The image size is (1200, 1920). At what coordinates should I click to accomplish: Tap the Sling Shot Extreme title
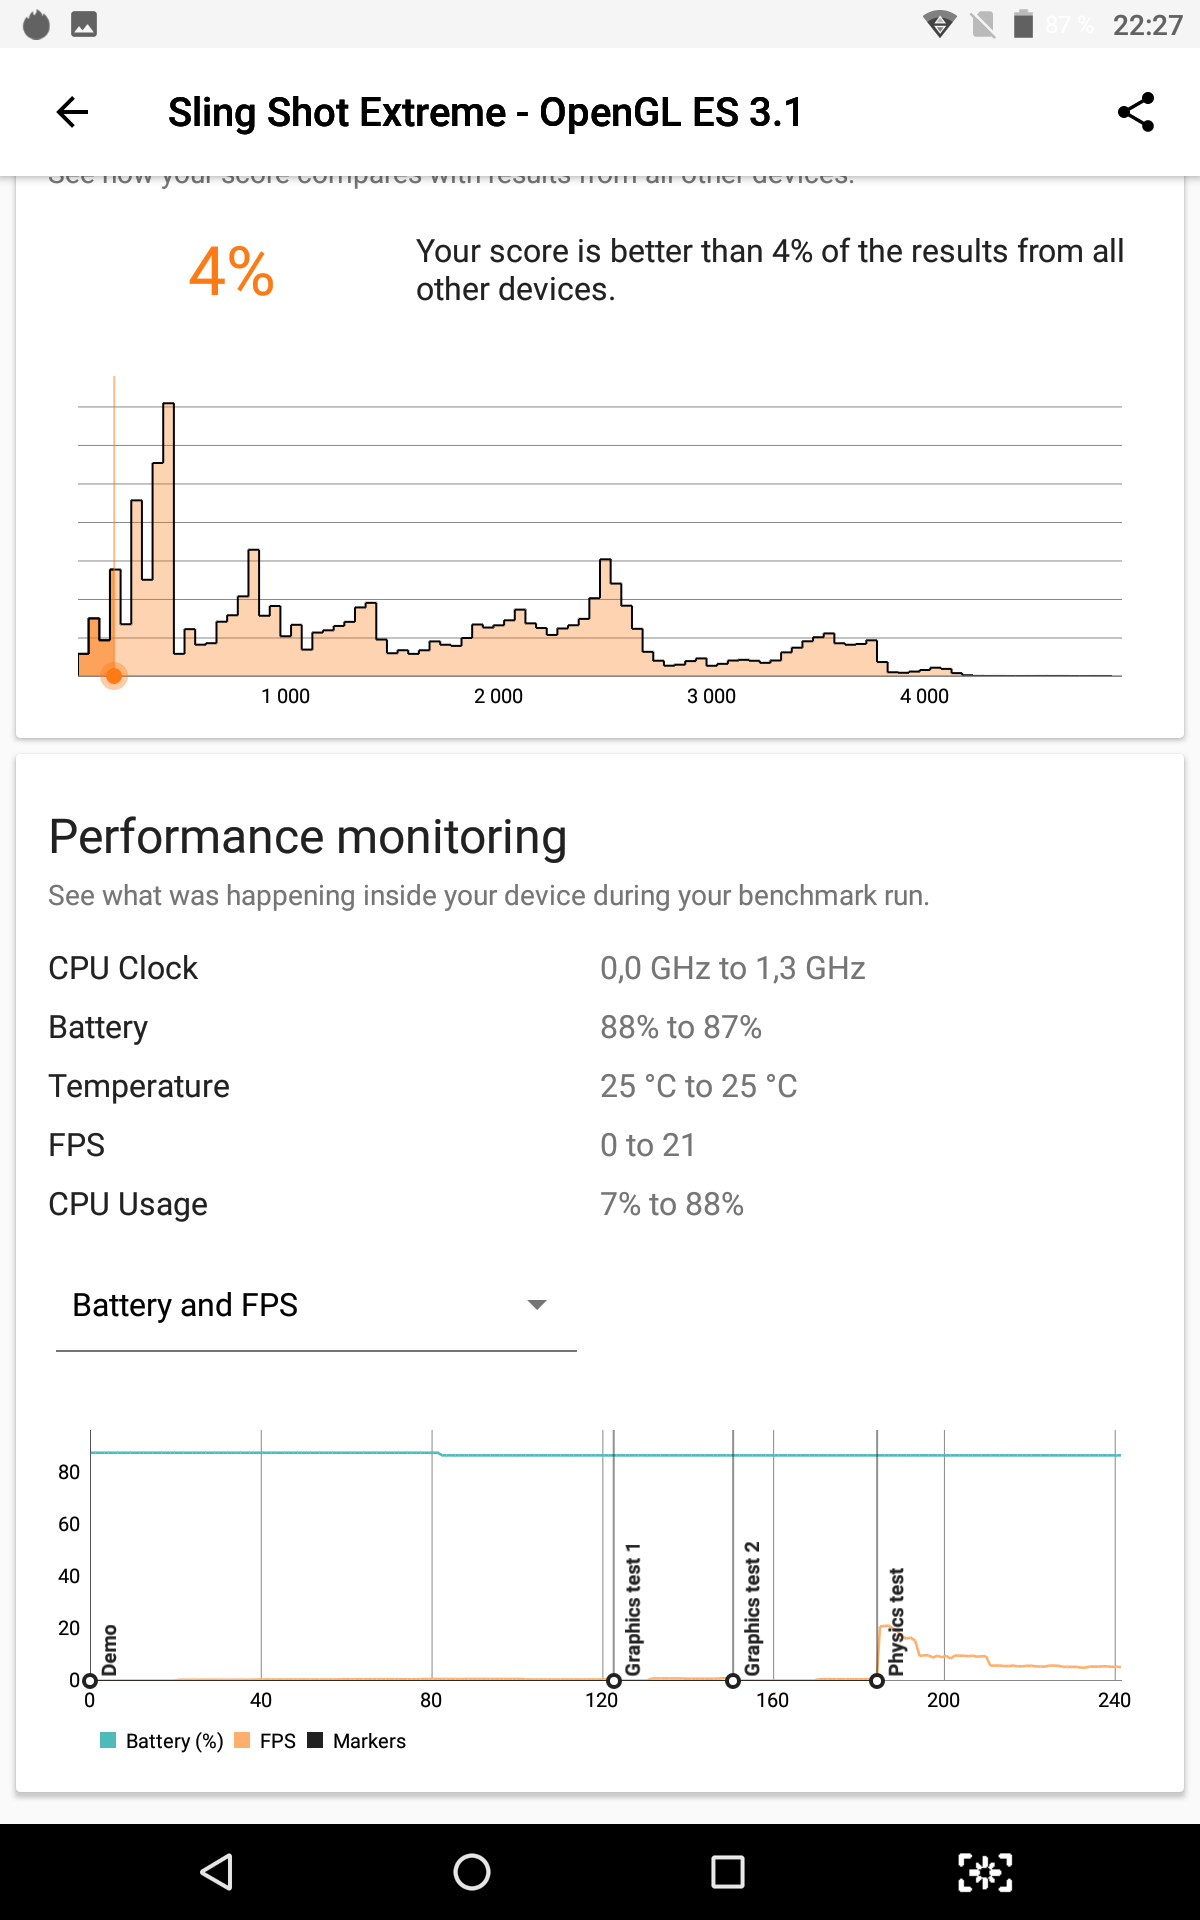tap(485, 112)
